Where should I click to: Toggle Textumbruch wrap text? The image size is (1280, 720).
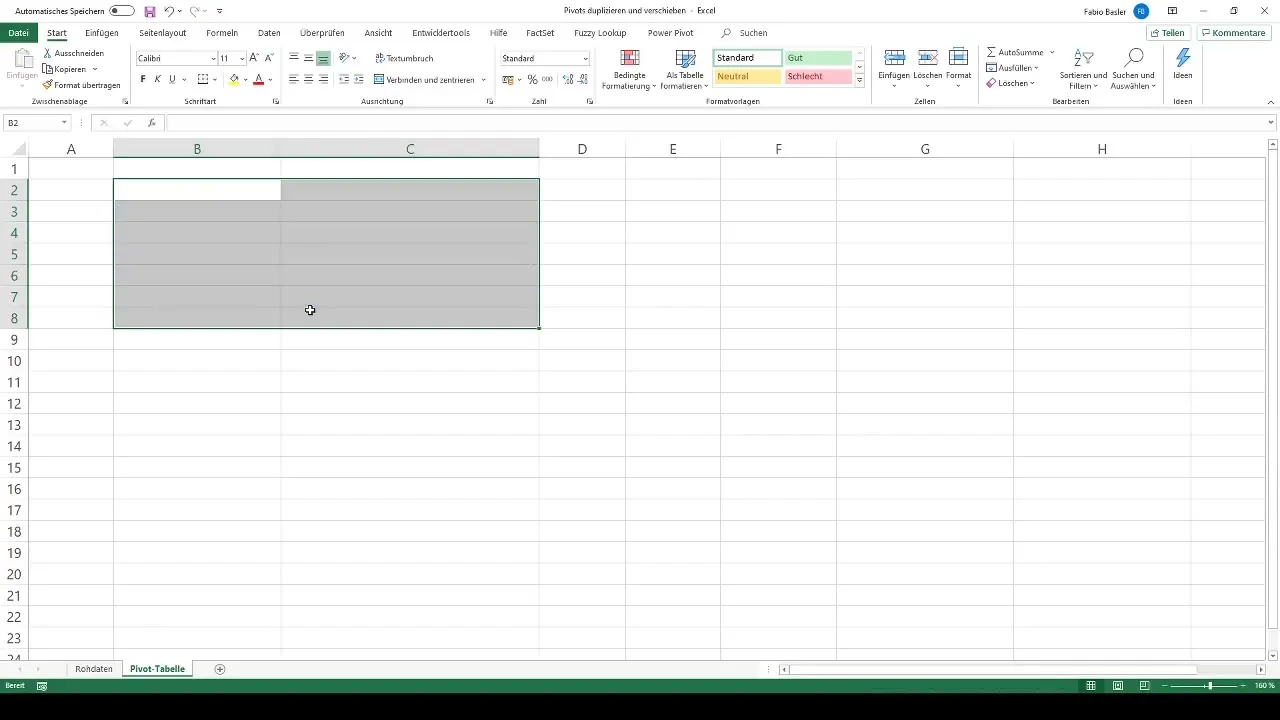click(405, 58)
